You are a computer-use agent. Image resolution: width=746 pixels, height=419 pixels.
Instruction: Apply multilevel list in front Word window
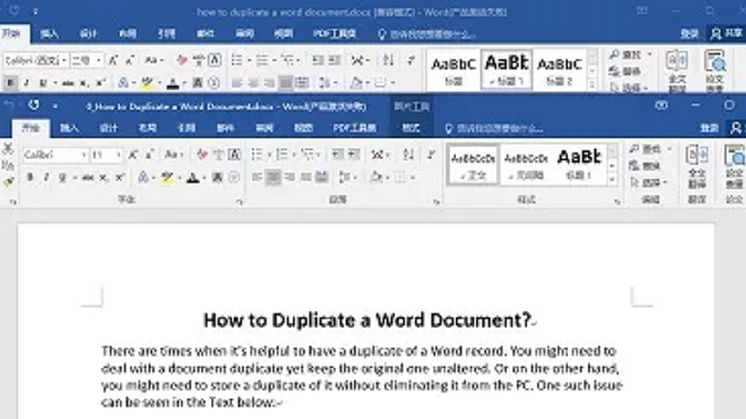tap(308, 155)
